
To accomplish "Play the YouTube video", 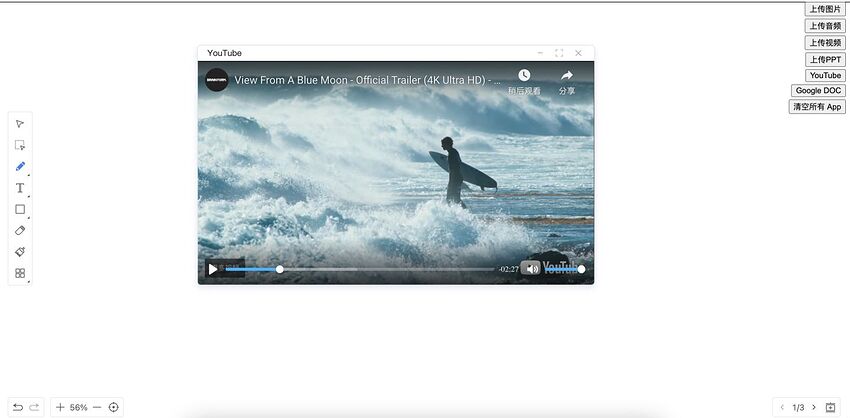I will coord(213,269).
